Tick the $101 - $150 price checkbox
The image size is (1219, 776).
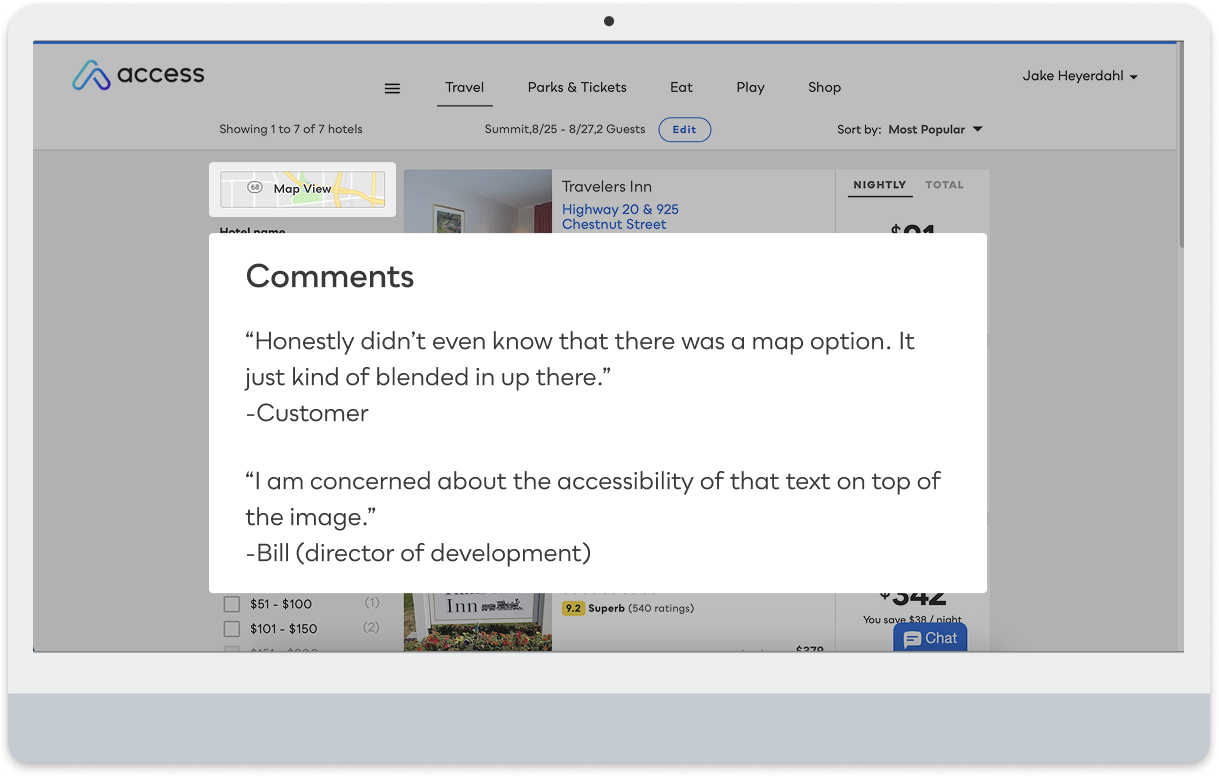232,629
